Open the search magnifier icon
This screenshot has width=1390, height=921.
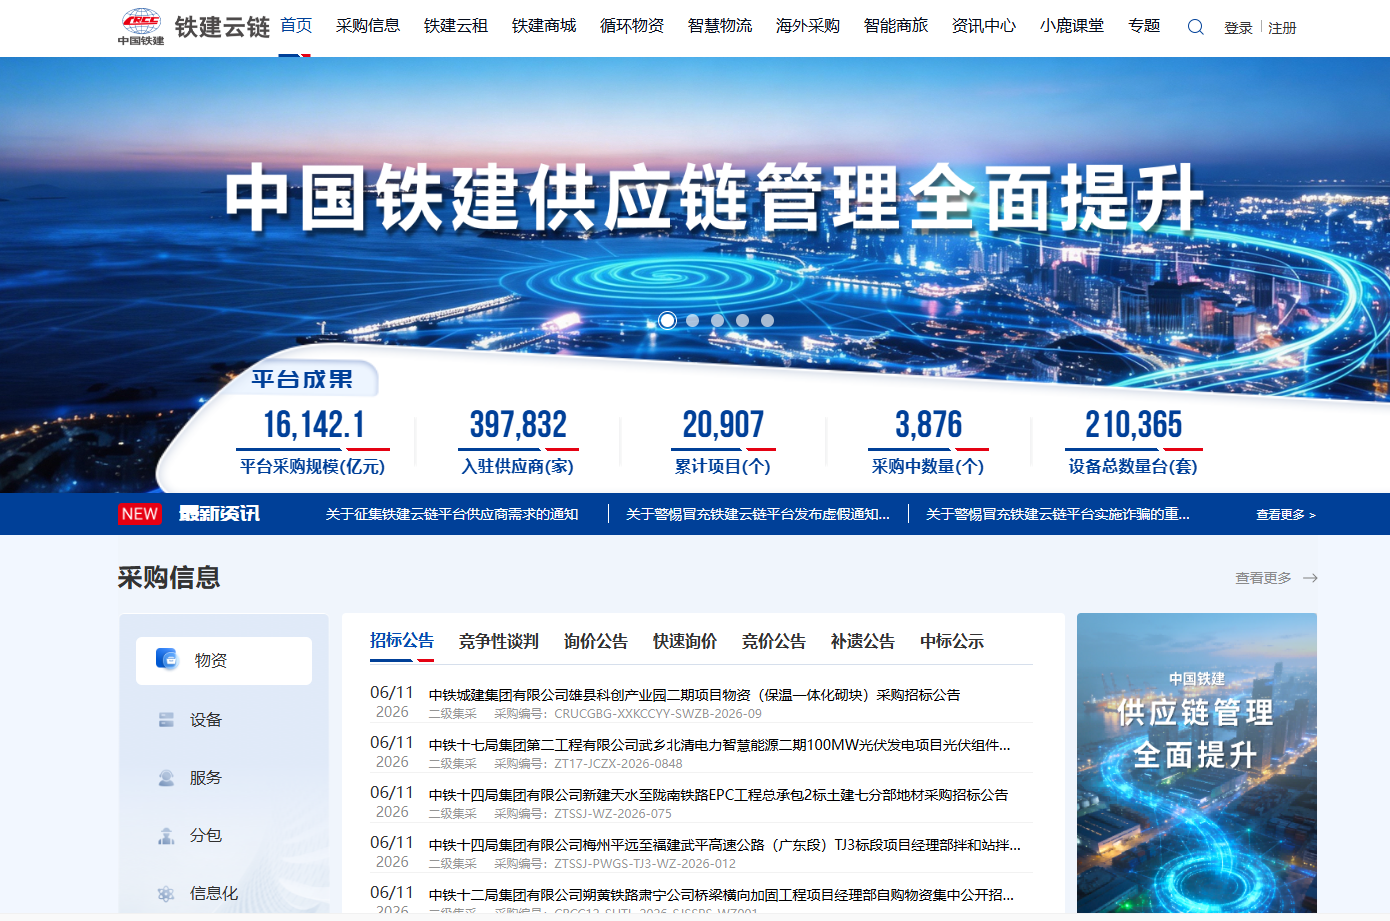click(1195, 27)
